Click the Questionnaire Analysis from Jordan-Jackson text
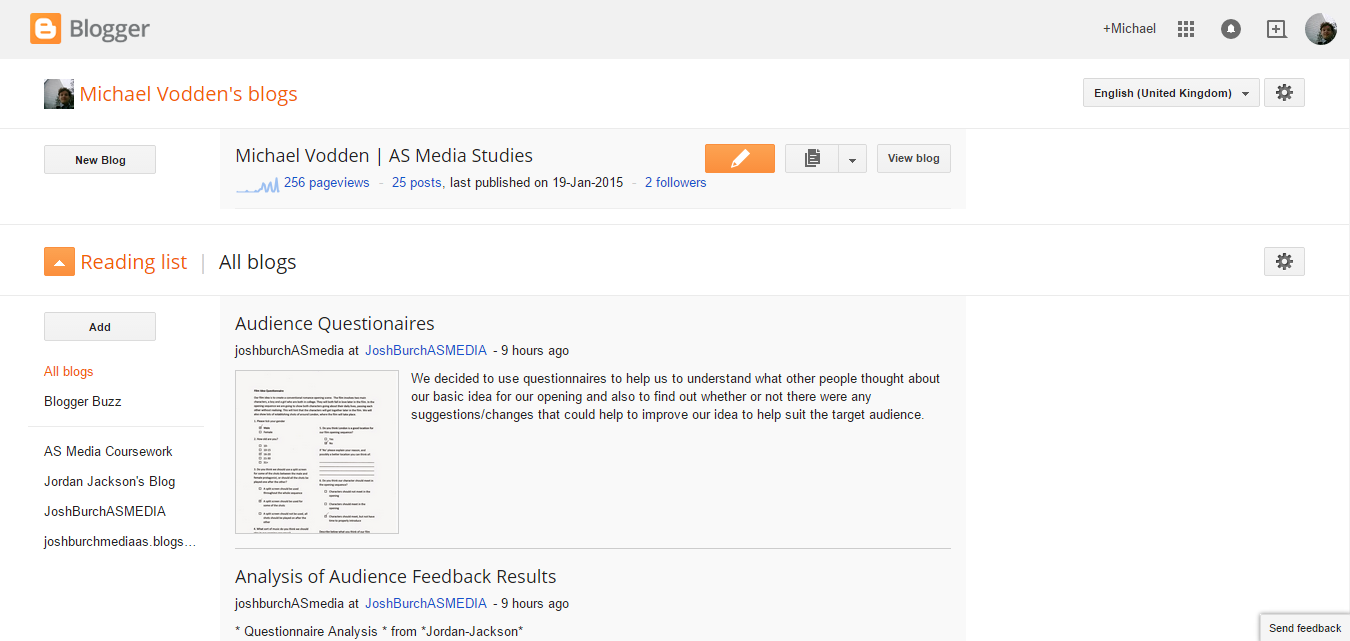 (379, 631)
